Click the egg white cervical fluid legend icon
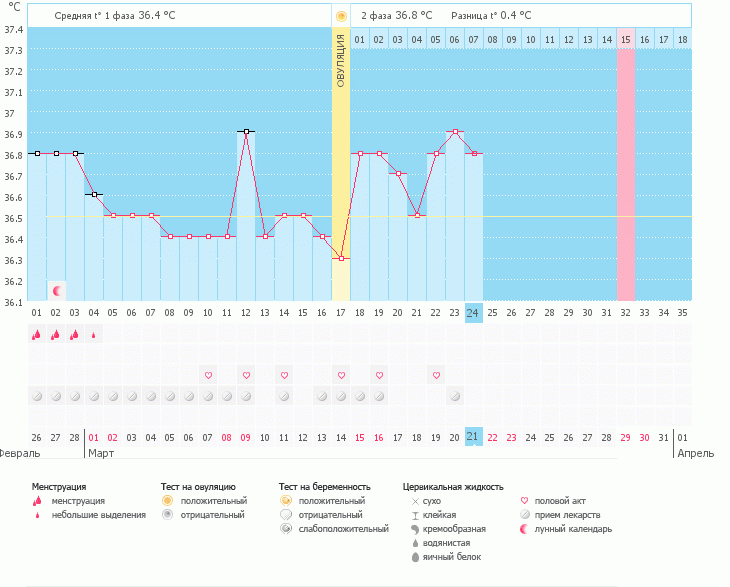Viewport: 730px width, 587px height. tap(415, 557)
